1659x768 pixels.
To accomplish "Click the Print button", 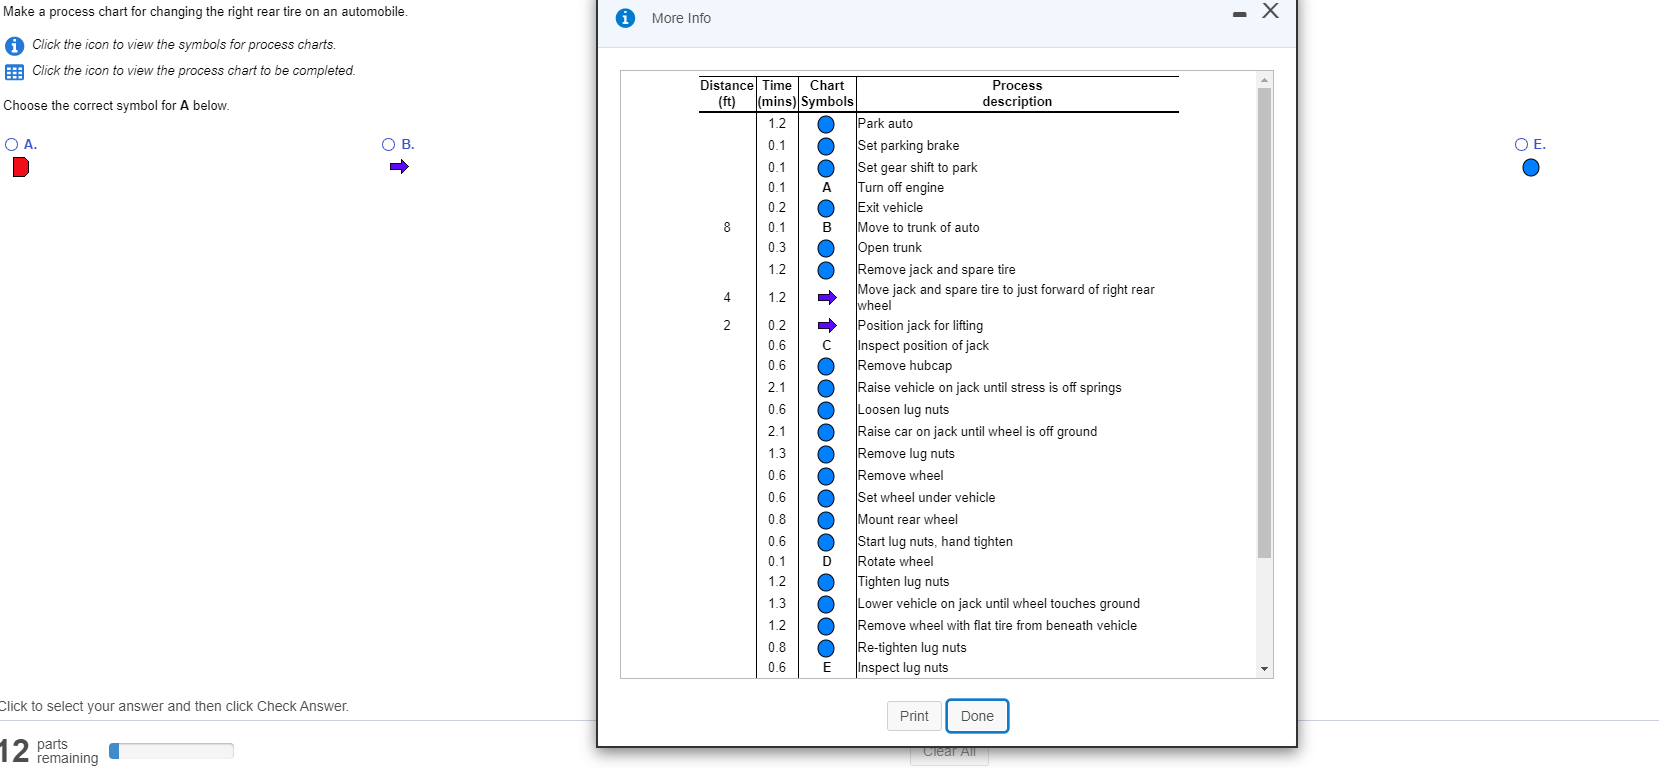I will pos(914,716).
